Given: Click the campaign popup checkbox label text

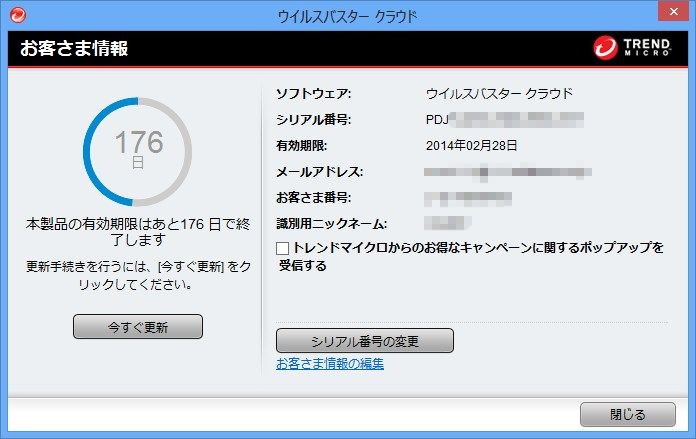Looking at the screenshot, I should click(x=471, y=256).
